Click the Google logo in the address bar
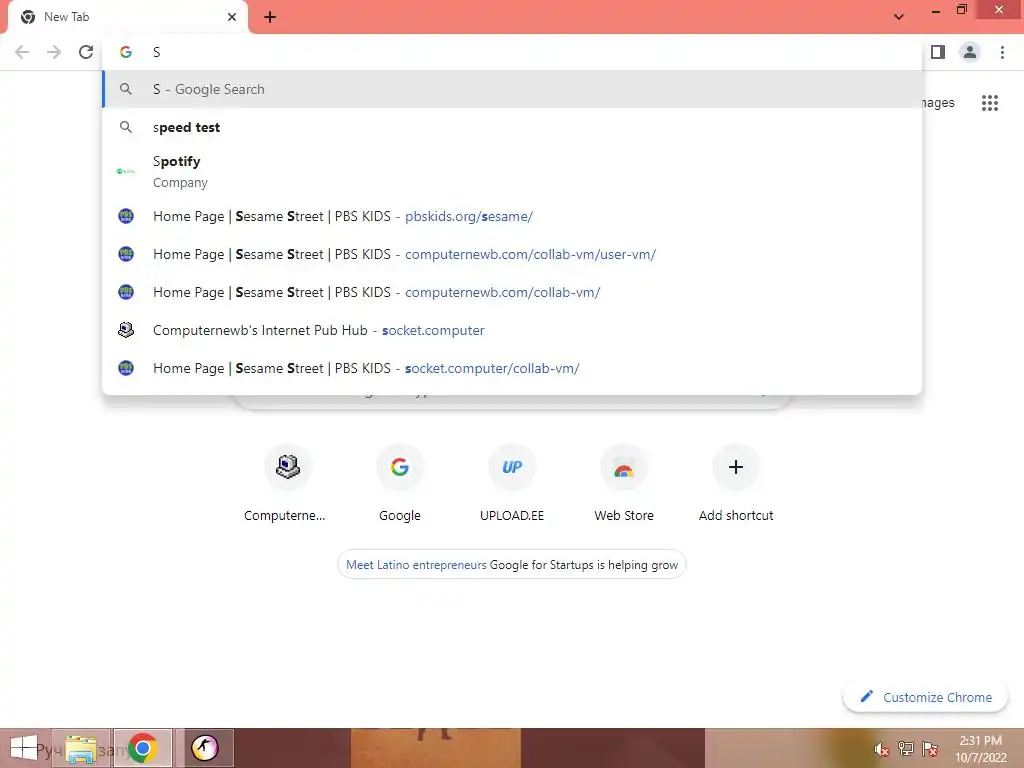 [126, 52]
